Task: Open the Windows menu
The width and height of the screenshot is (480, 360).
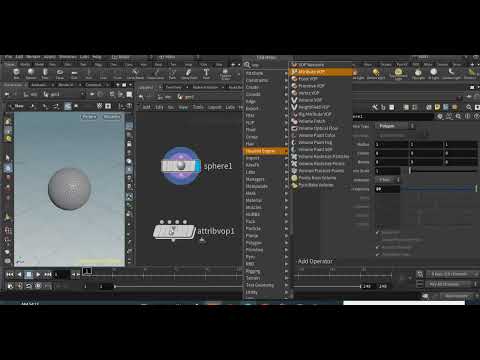Action: (x=68, y=57)
